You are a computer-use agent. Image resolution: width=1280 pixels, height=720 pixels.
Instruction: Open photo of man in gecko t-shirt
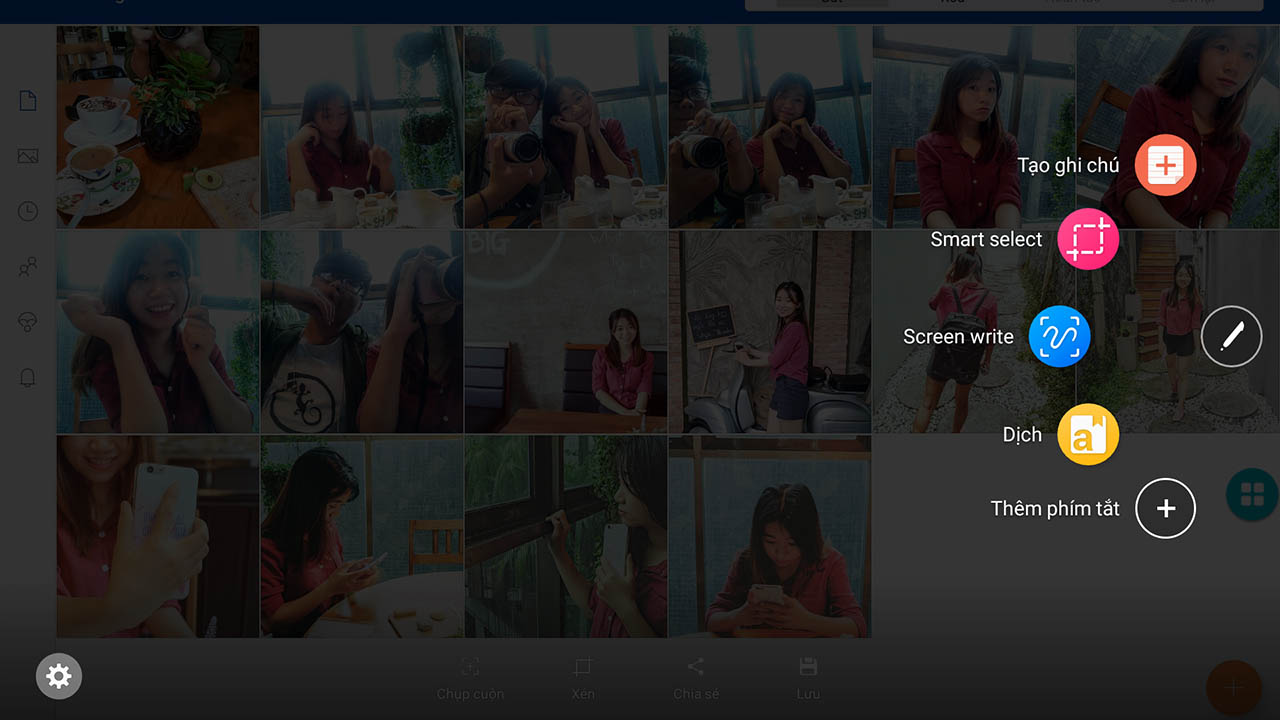point(362,332)
